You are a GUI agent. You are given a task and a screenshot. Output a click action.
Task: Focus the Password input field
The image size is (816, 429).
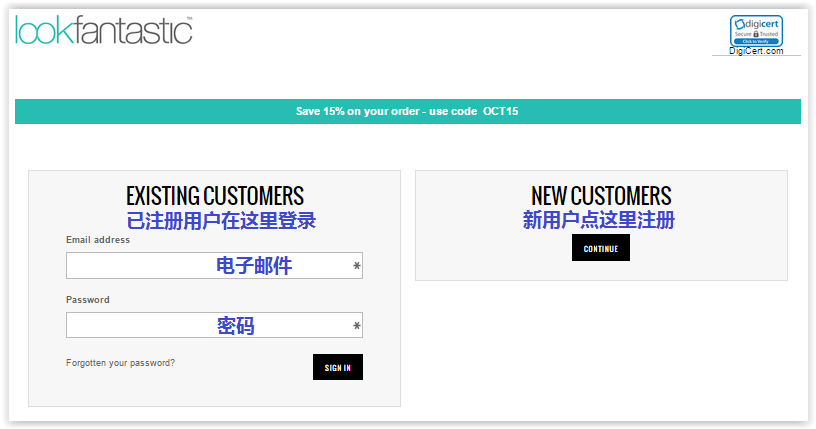(x=214, y=325)
